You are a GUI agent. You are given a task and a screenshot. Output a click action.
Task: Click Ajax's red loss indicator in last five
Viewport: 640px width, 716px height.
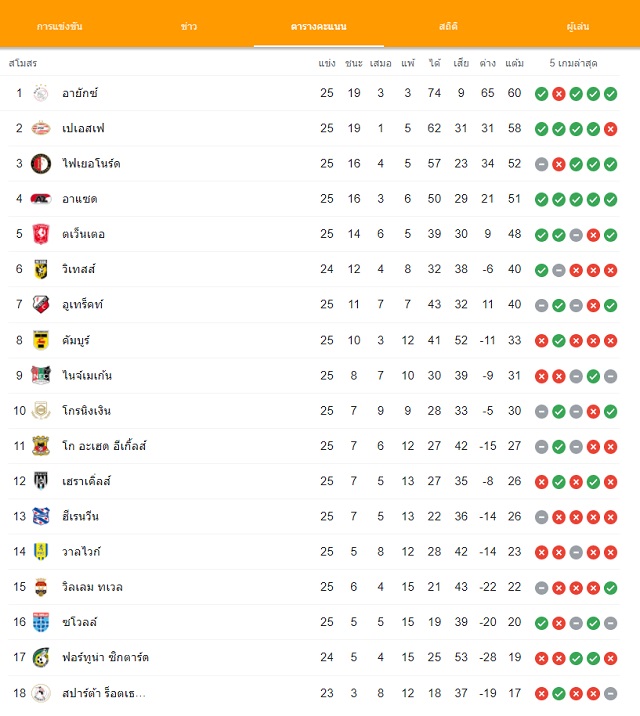559,94
